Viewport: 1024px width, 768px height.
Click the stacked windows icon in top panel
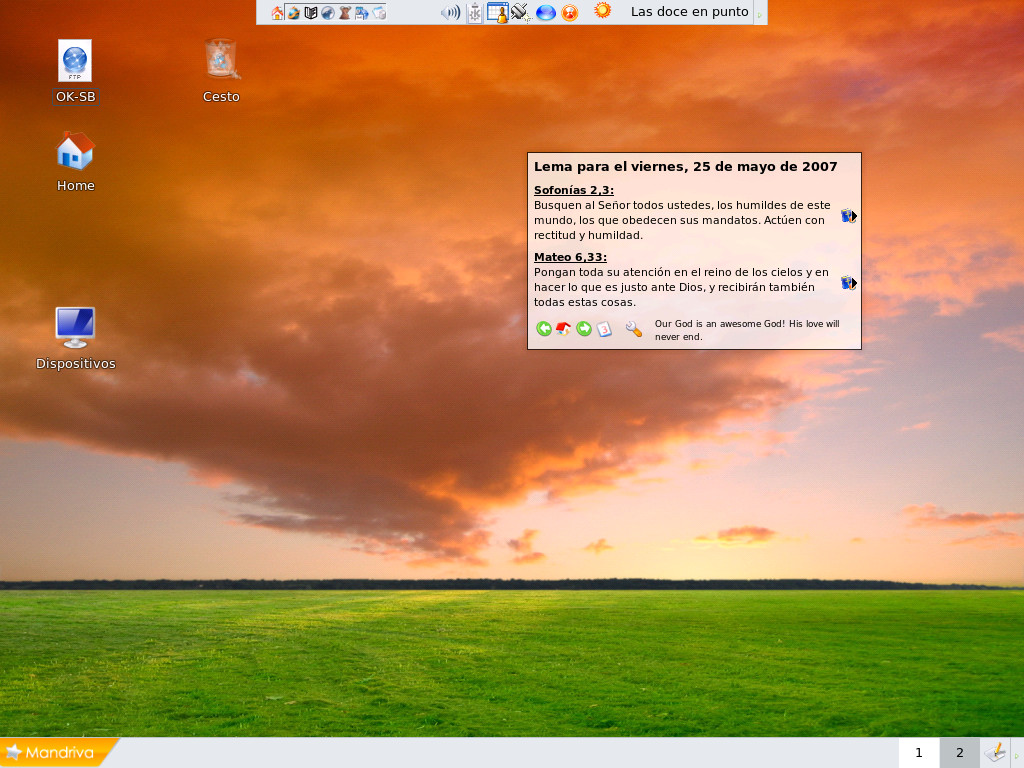[379, 13]
